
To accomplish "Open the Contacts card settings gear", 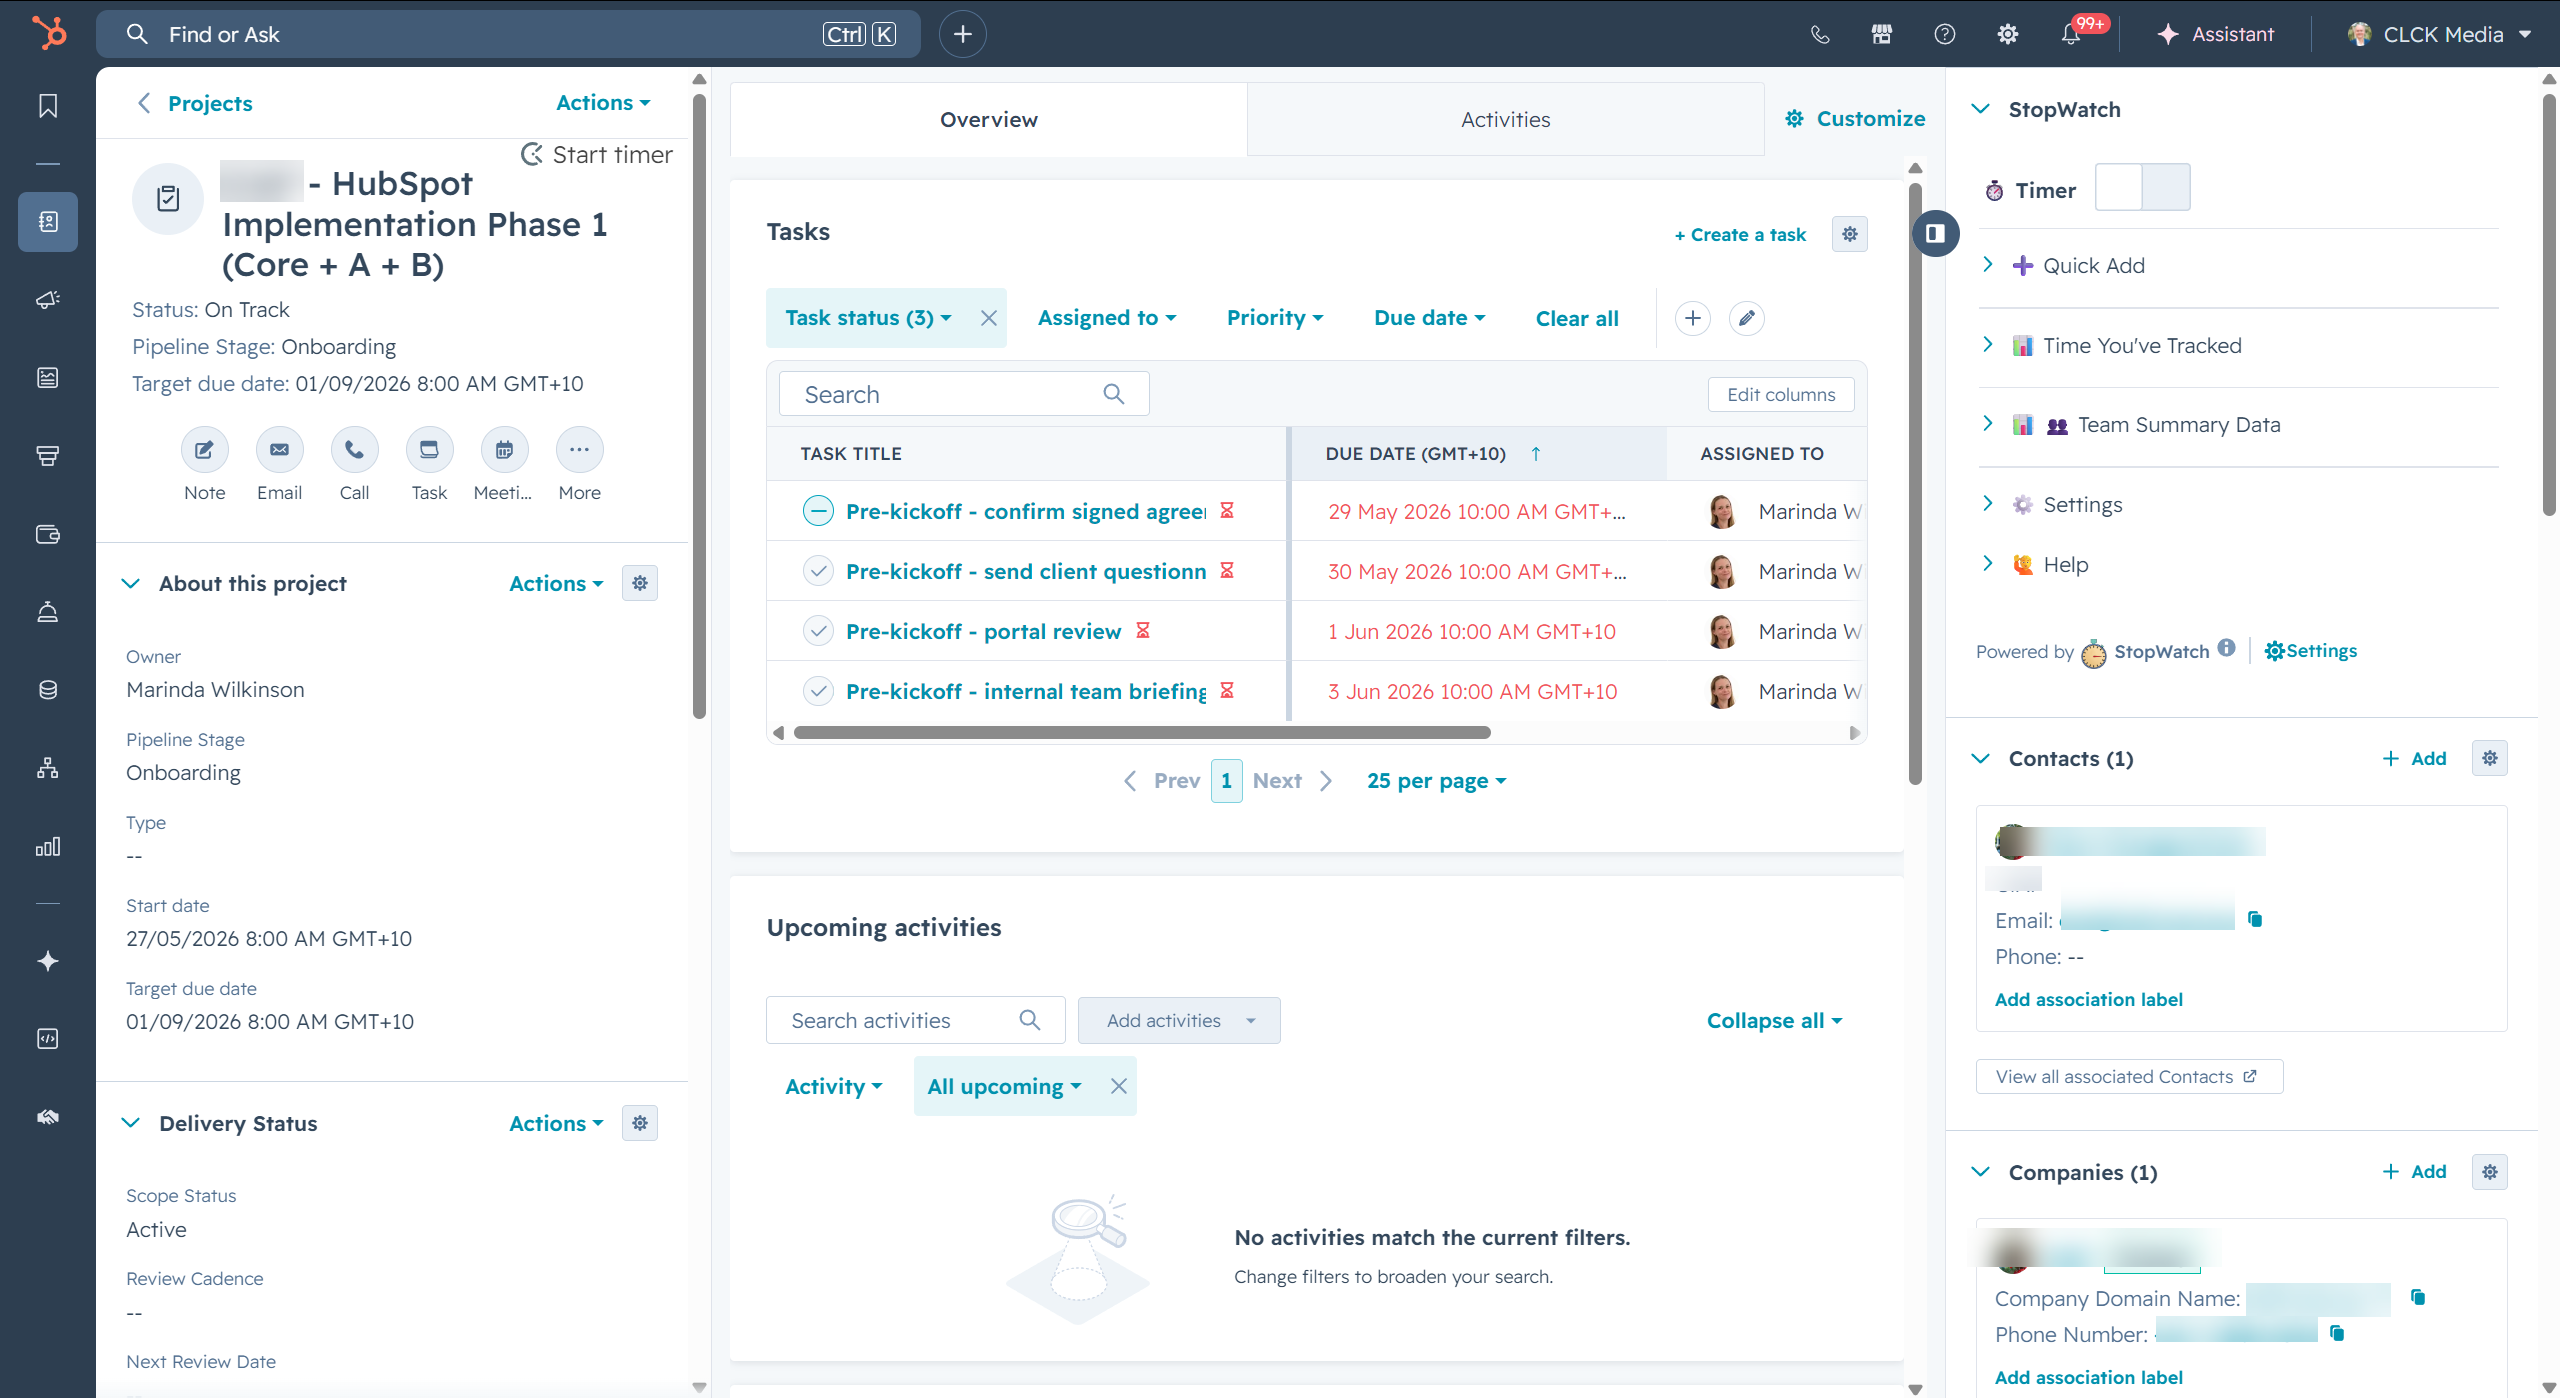I will 2490,758.
